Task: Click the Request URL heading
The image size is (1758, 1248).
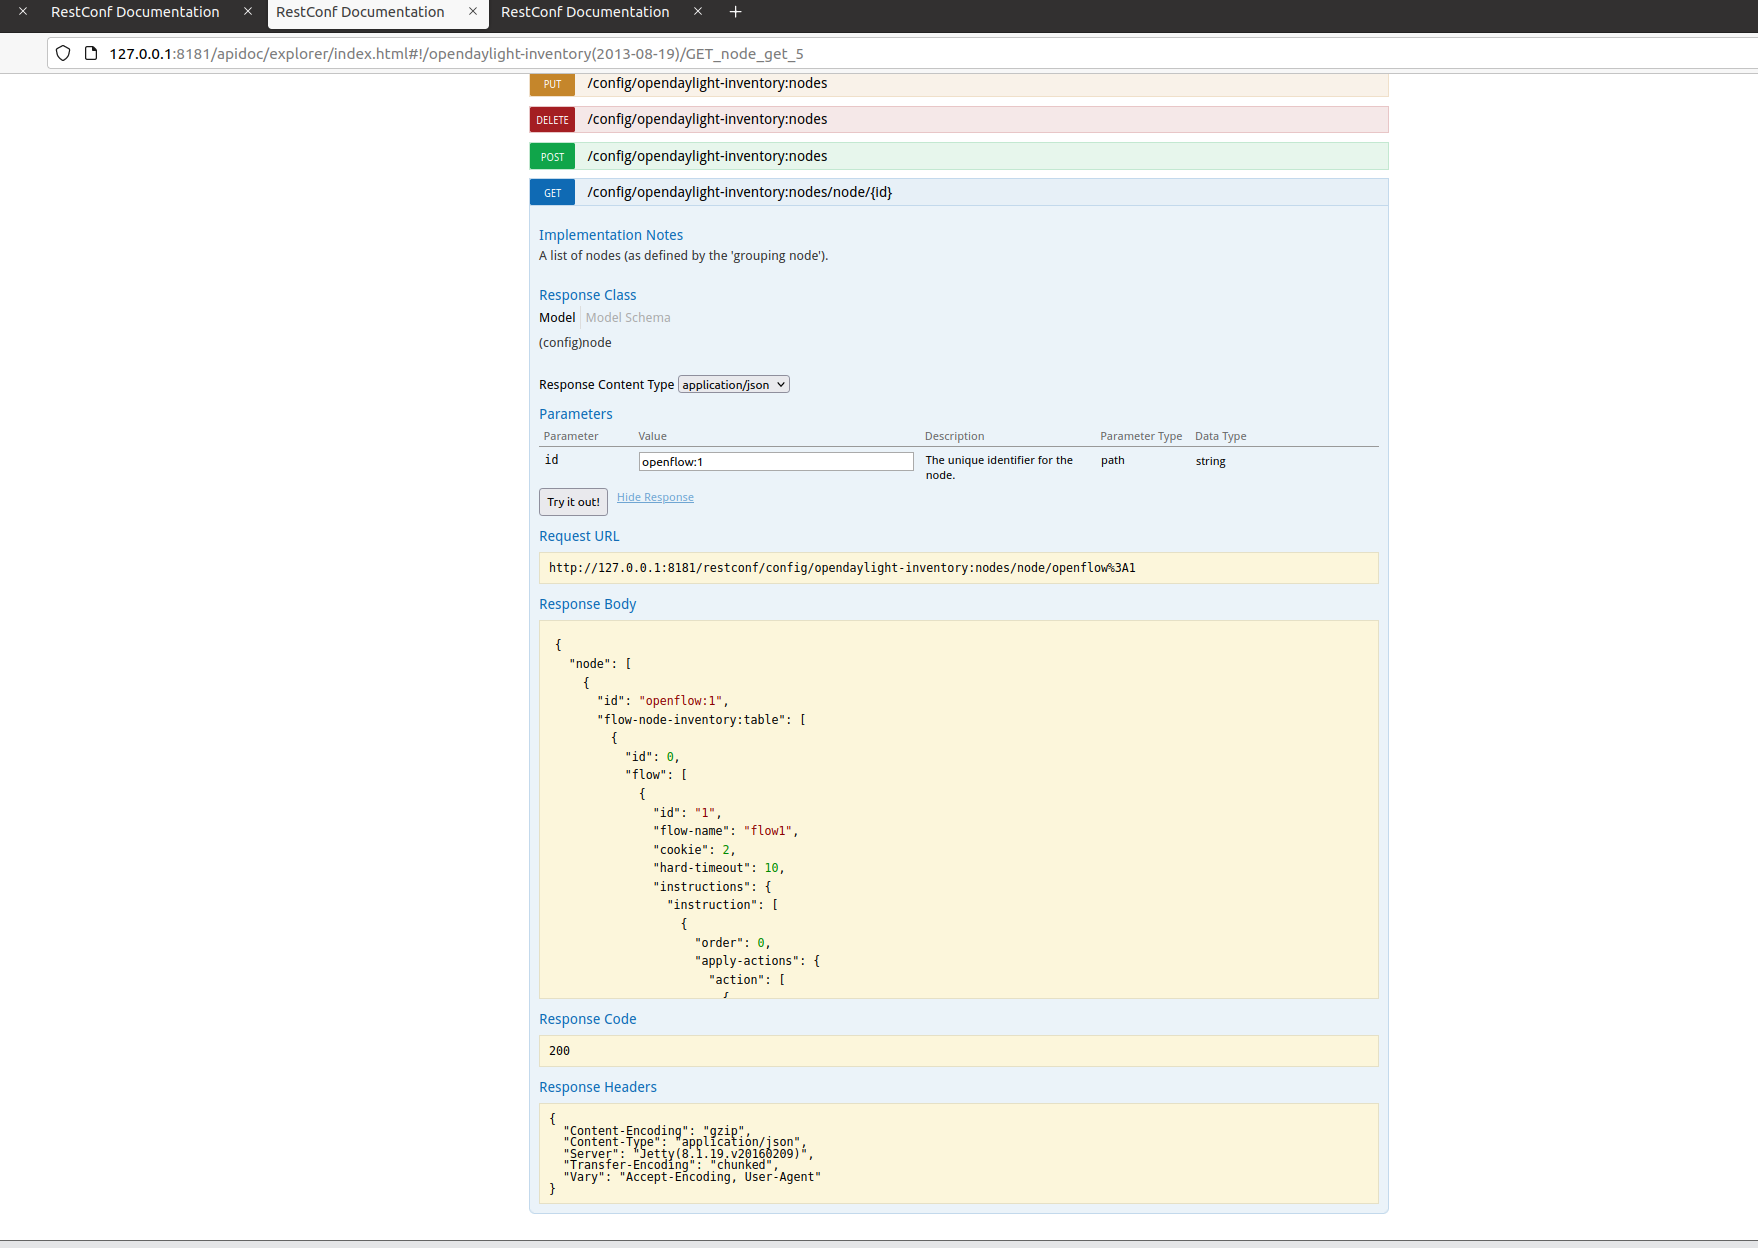Action: pyautogui.click(x=579, y=536)
